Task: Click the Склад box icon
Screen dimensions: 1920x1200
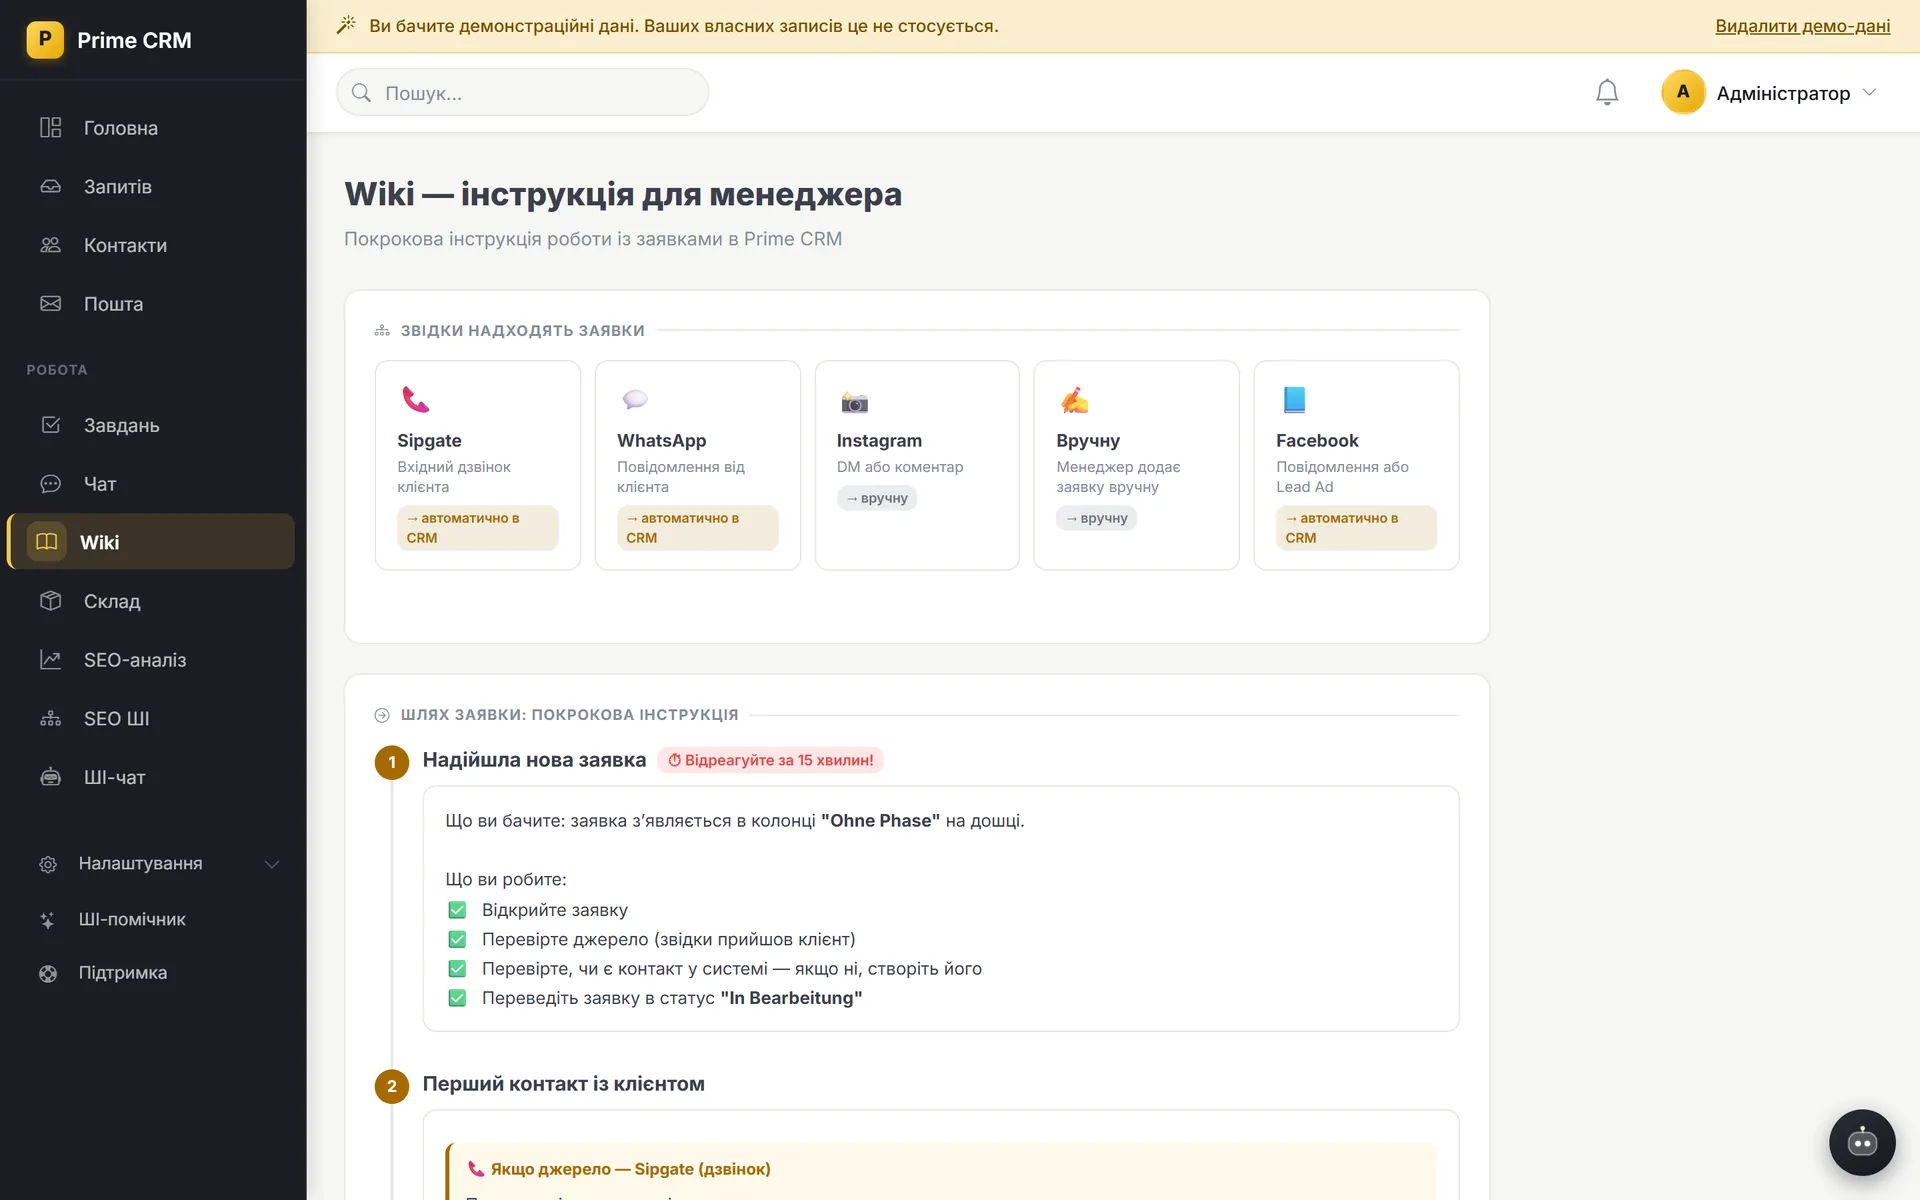Action: coord(50,601)
